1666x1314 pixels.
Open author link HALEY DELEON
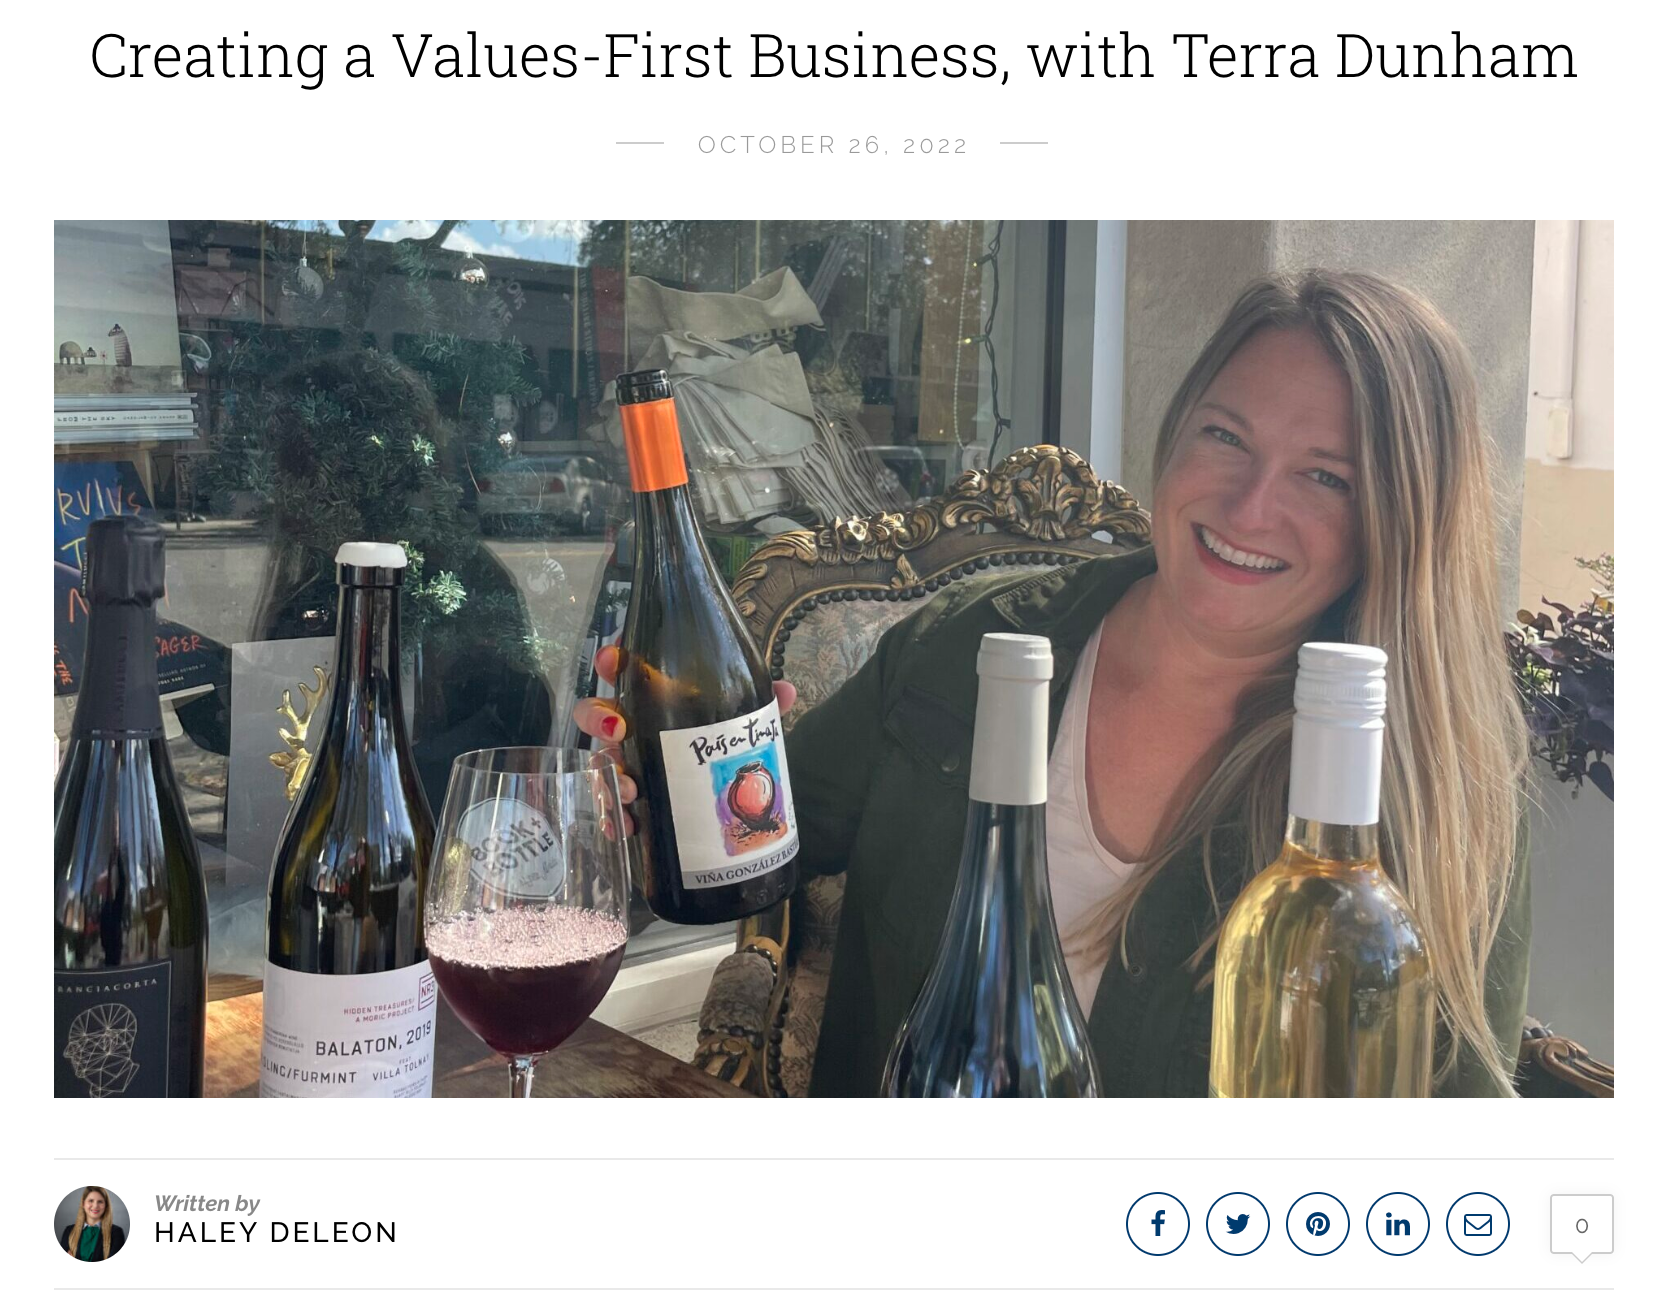[276, 1233]
